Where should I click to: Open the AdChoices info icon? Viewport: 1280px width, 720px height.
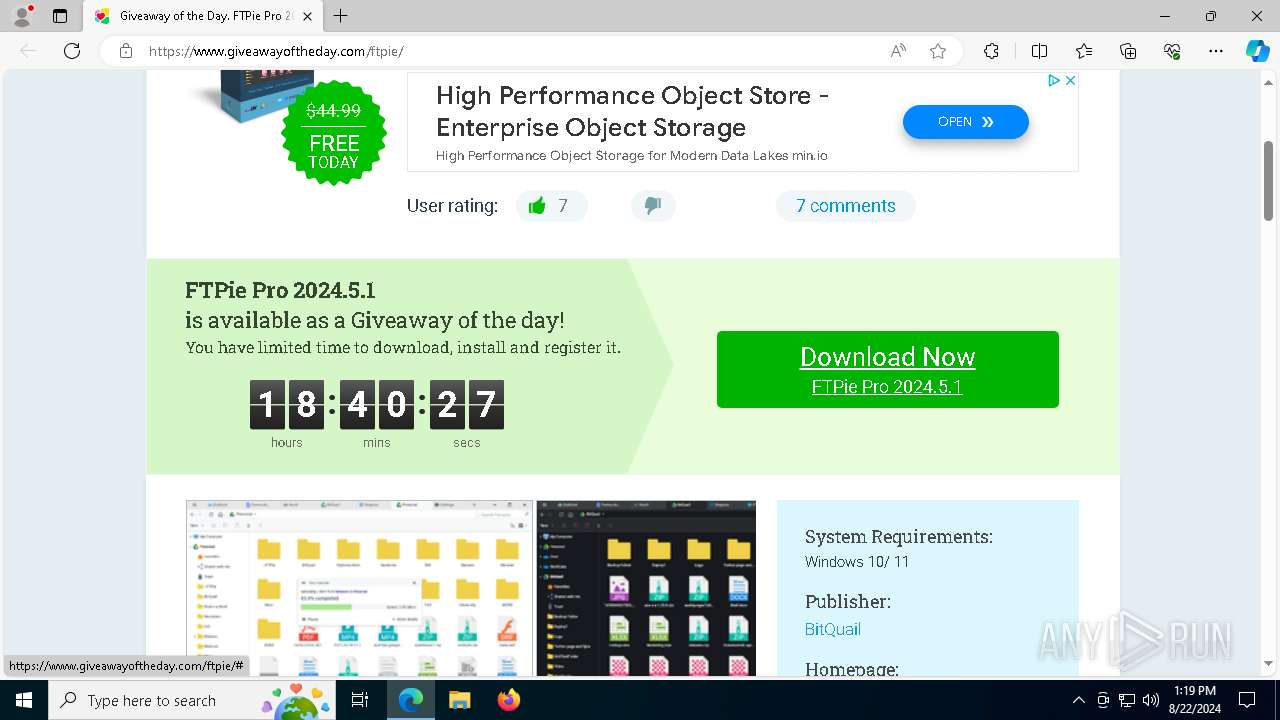coord(1053,80)
